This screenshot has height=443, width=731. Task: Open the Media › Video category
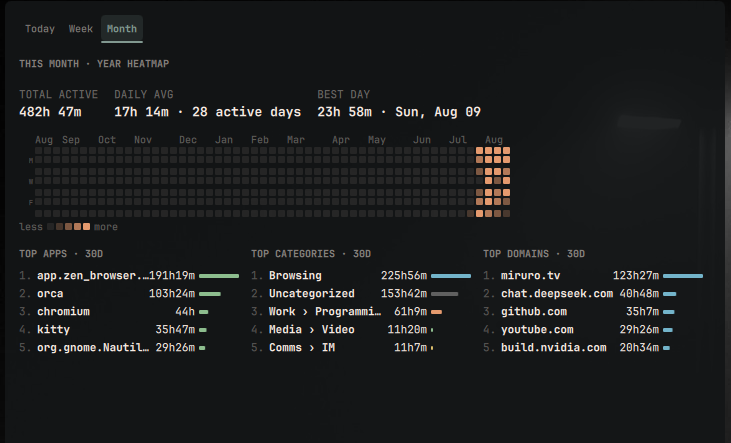361,330
